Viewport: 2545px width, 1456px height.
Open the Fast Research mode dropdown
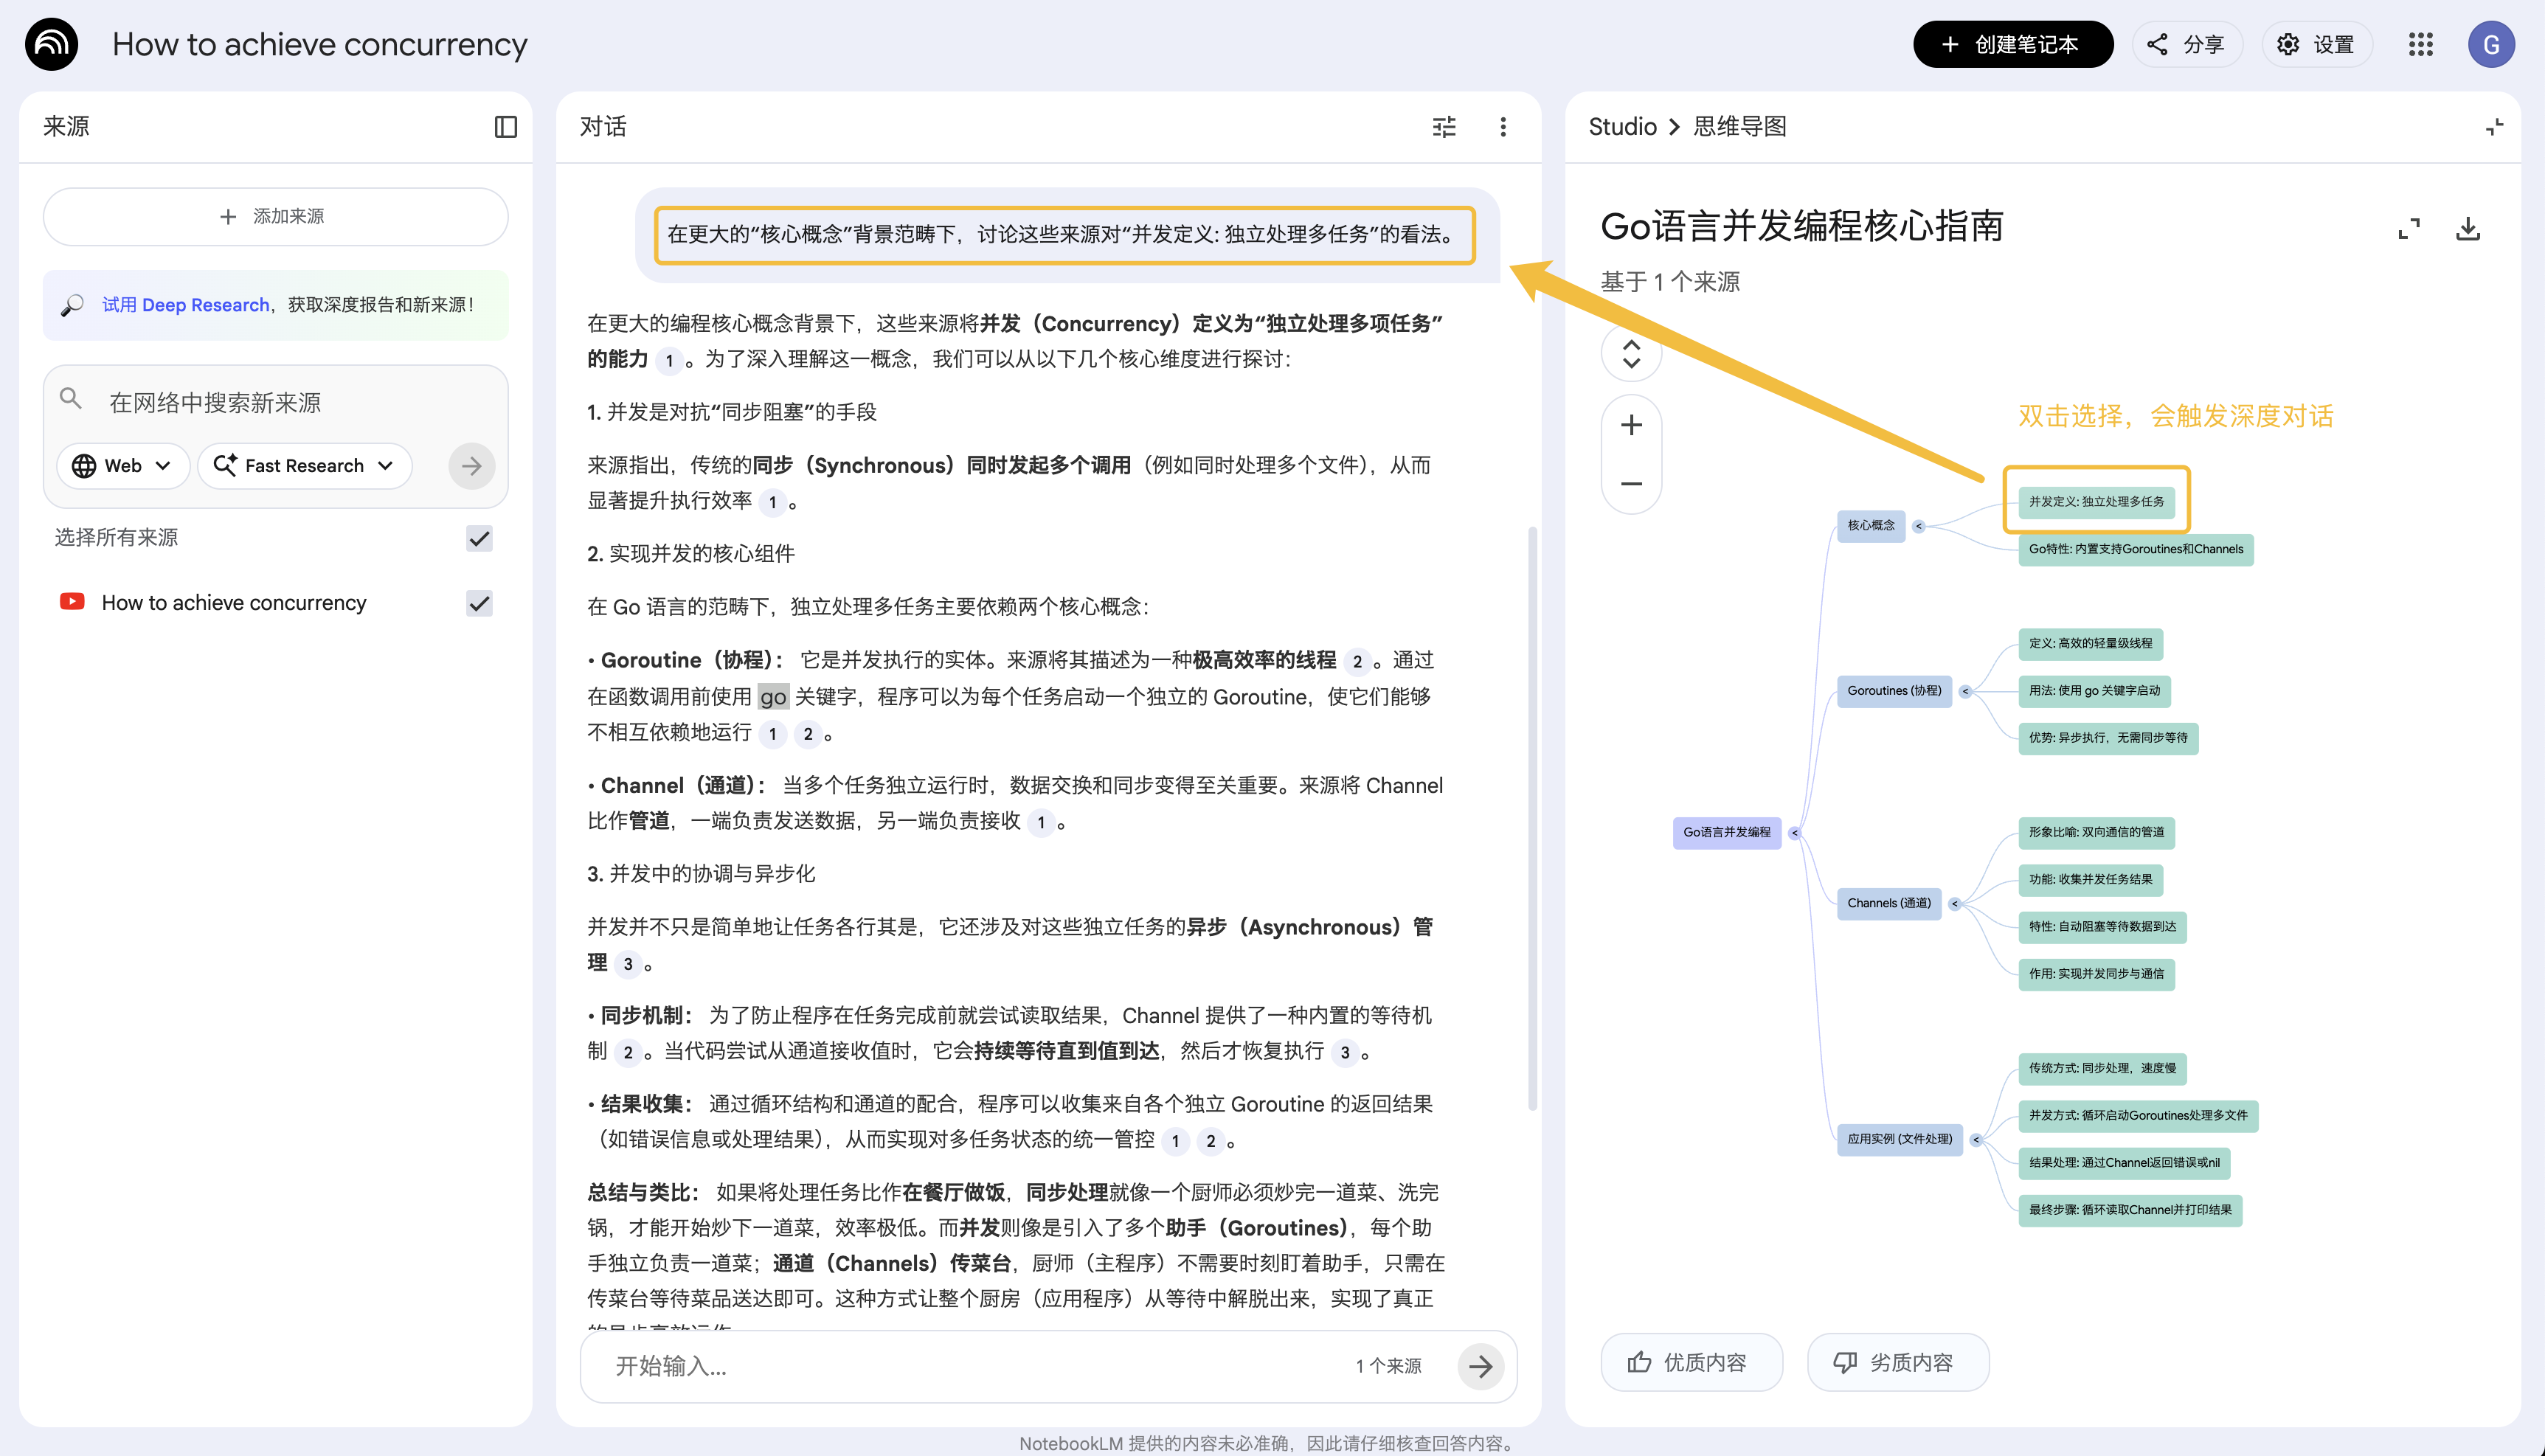304,465
